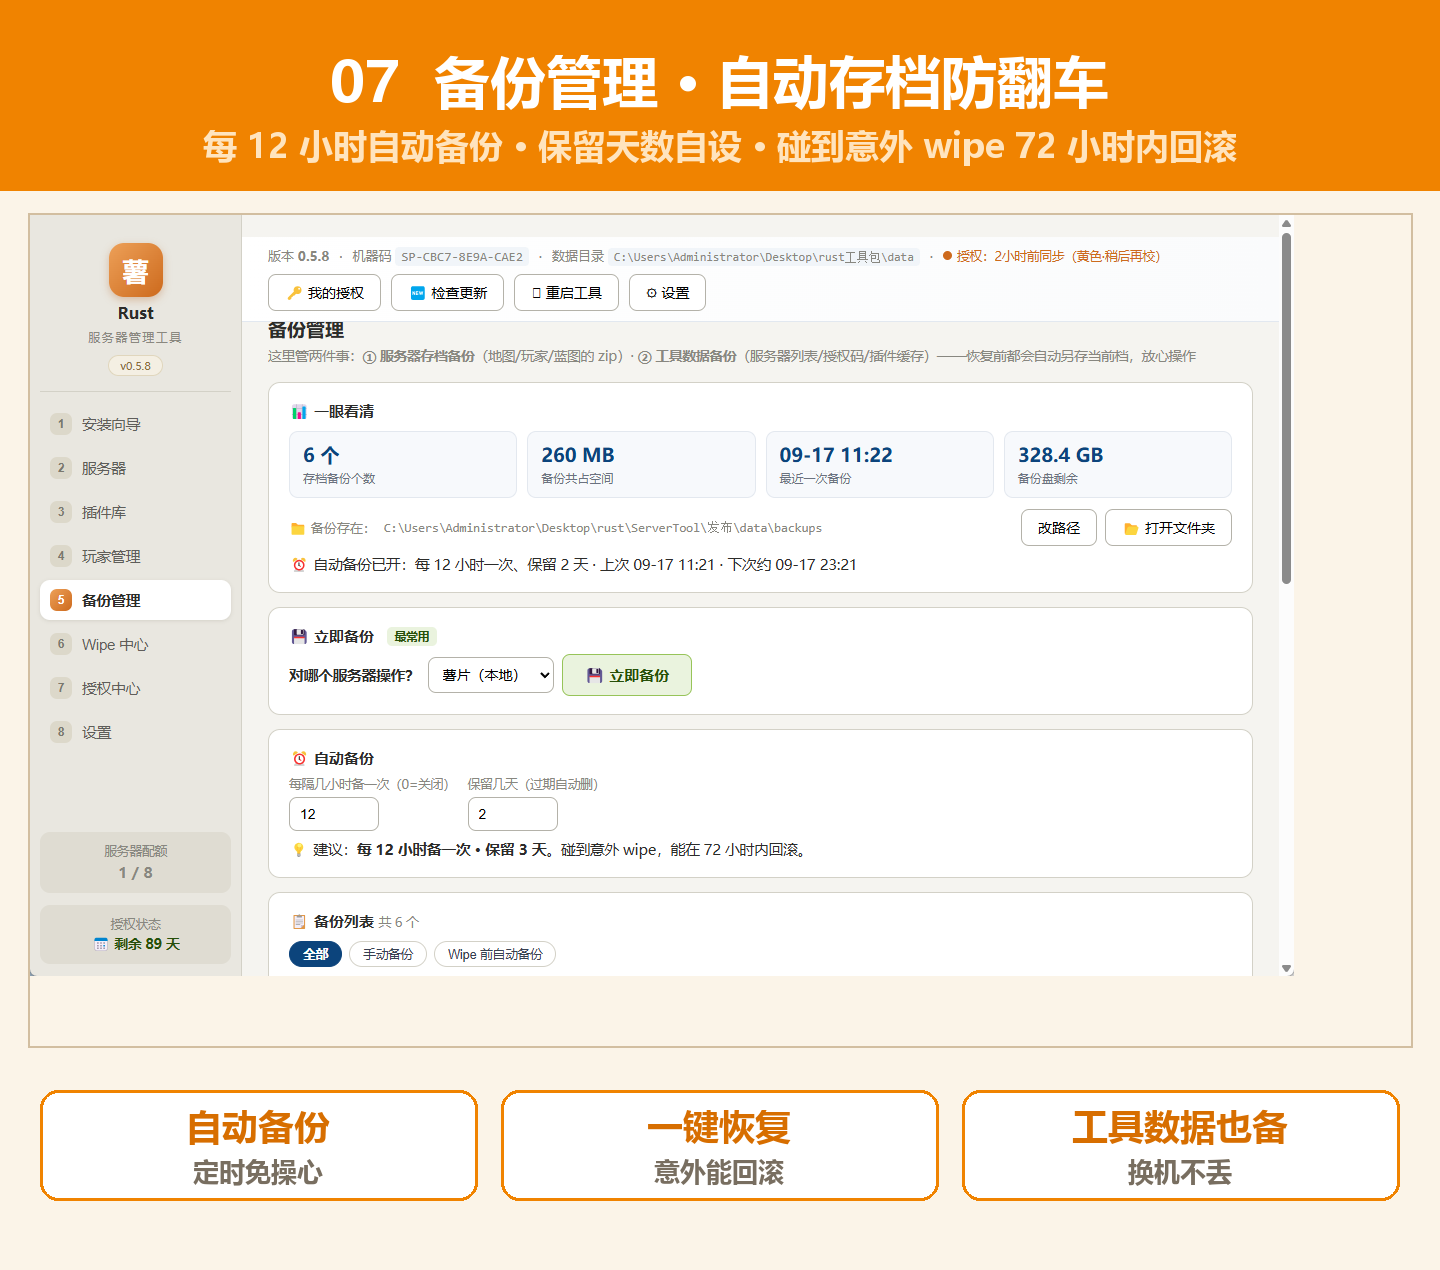Screen dimensions: 1440x1270
Task: Click the alarm clock icon beside 自动备份已开
Action: click(299, 565)
